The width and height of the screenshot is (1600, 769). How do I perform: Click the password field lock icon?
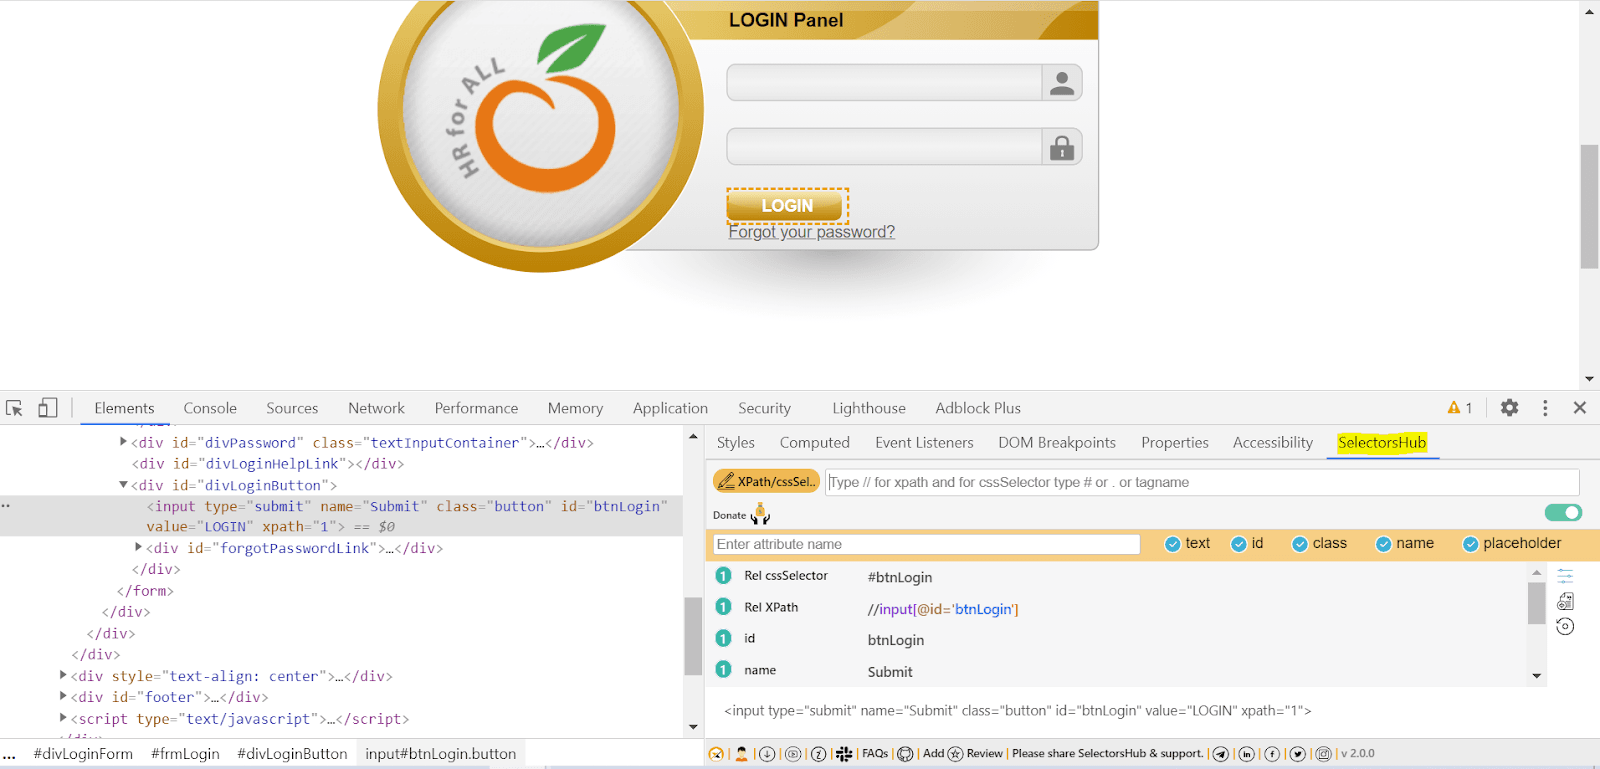click(x=1062, y=147)
